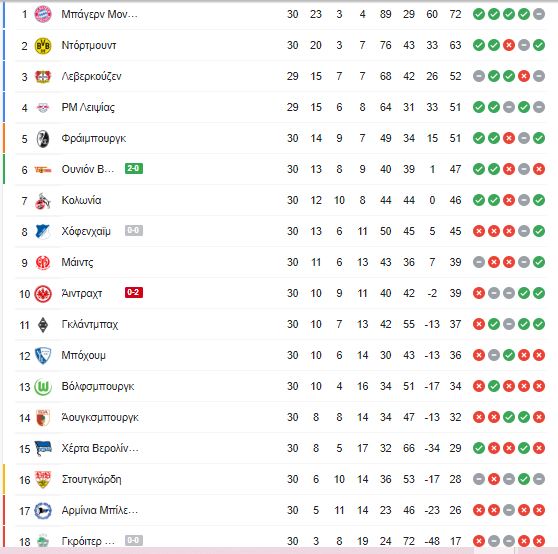
Task: Click the Hertha Berlin flag logo
Action: 43,448
